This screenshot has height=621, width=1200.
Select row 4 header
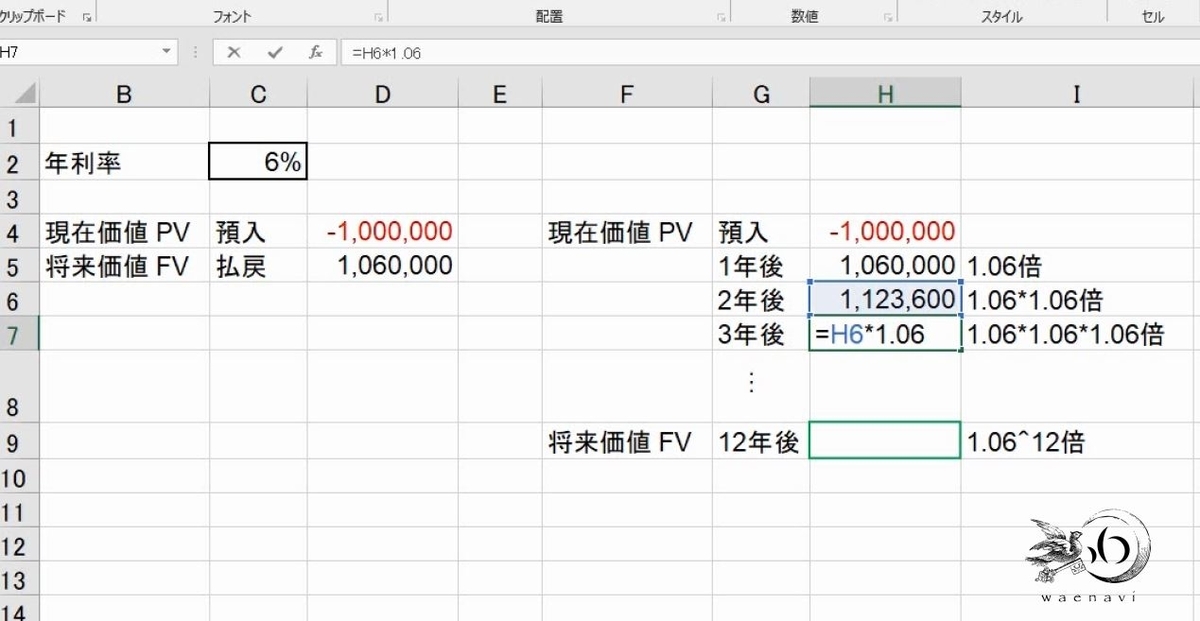19,232
